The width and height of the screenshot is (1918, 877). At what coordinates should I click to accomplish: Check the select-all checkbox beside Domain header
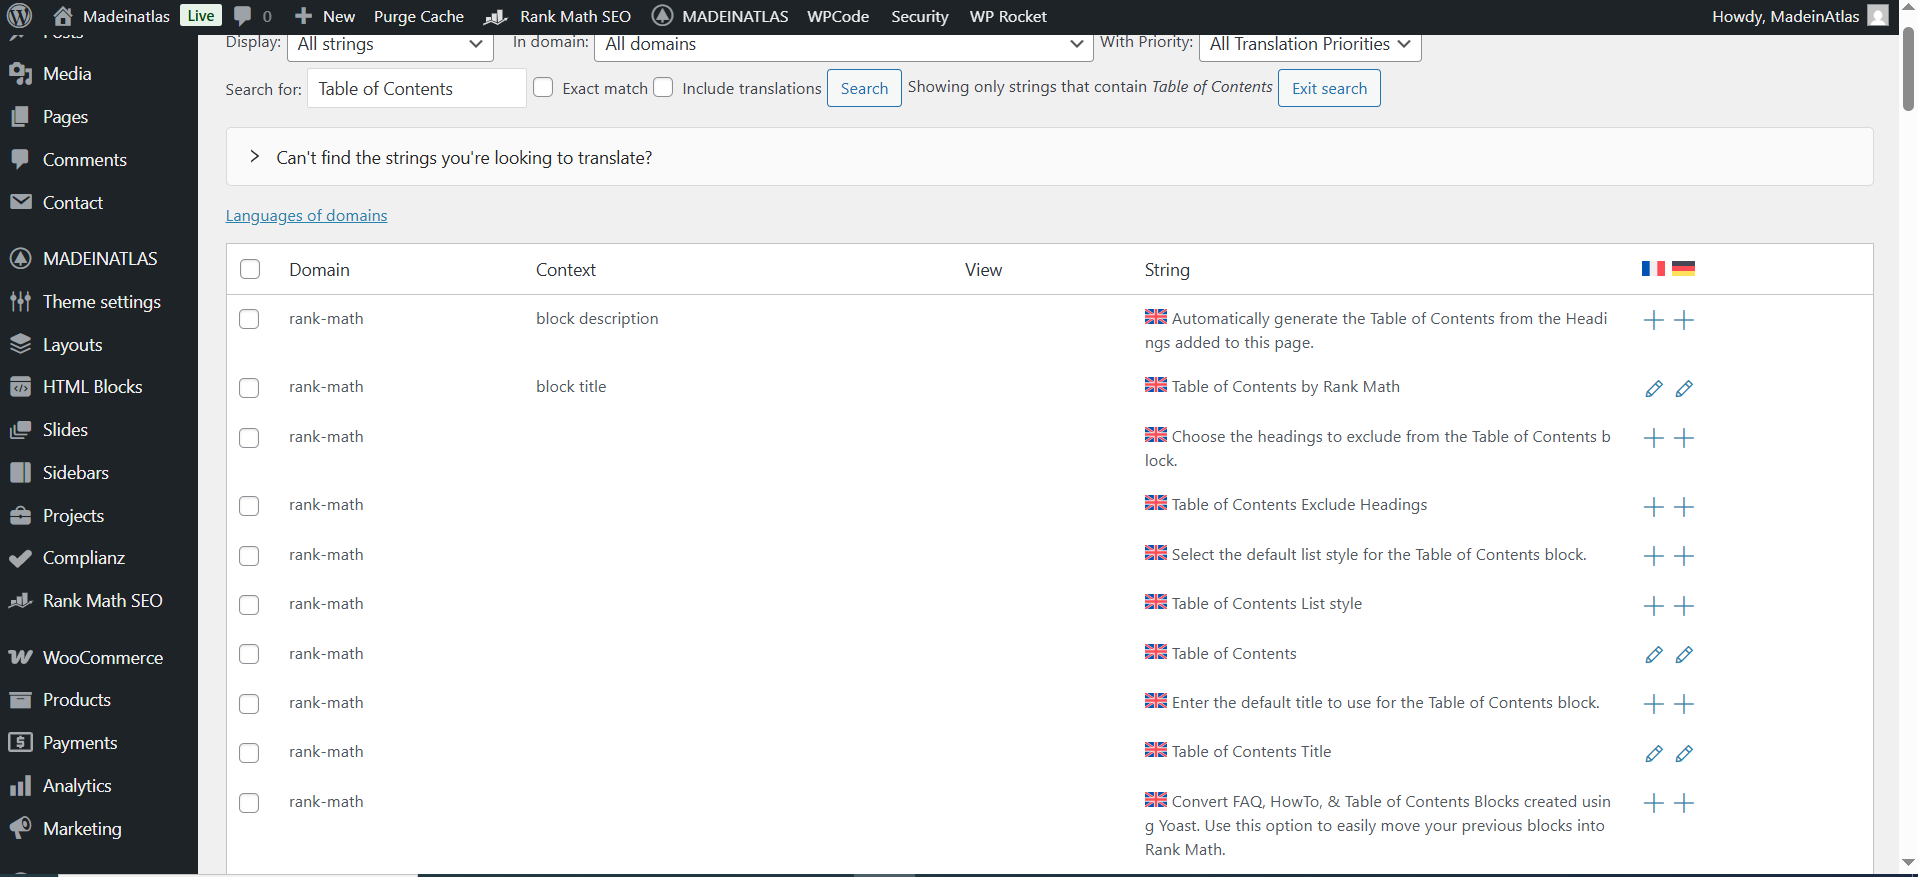pos(250,269)
